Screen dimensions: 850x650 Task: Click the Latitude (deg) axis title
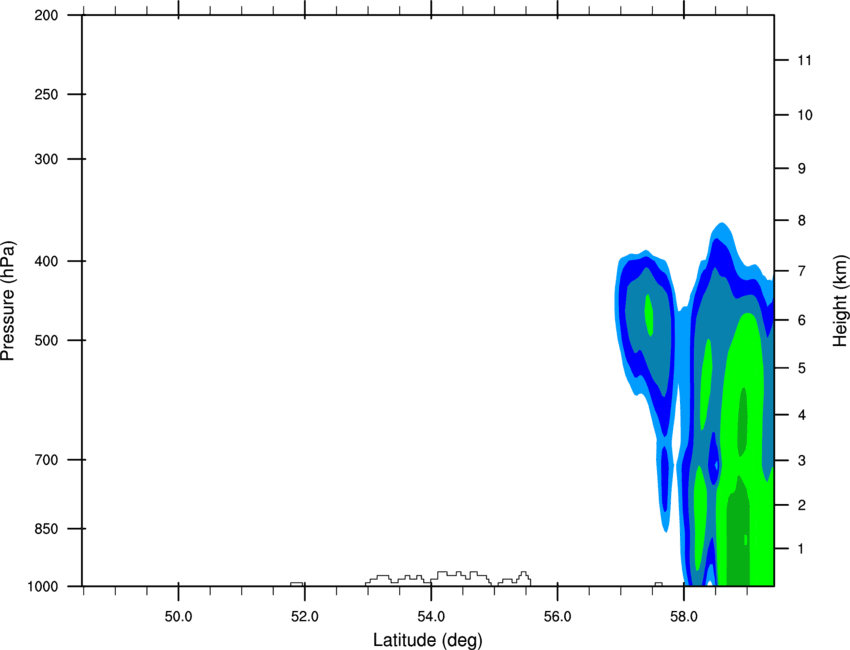(x=428, y=640)
